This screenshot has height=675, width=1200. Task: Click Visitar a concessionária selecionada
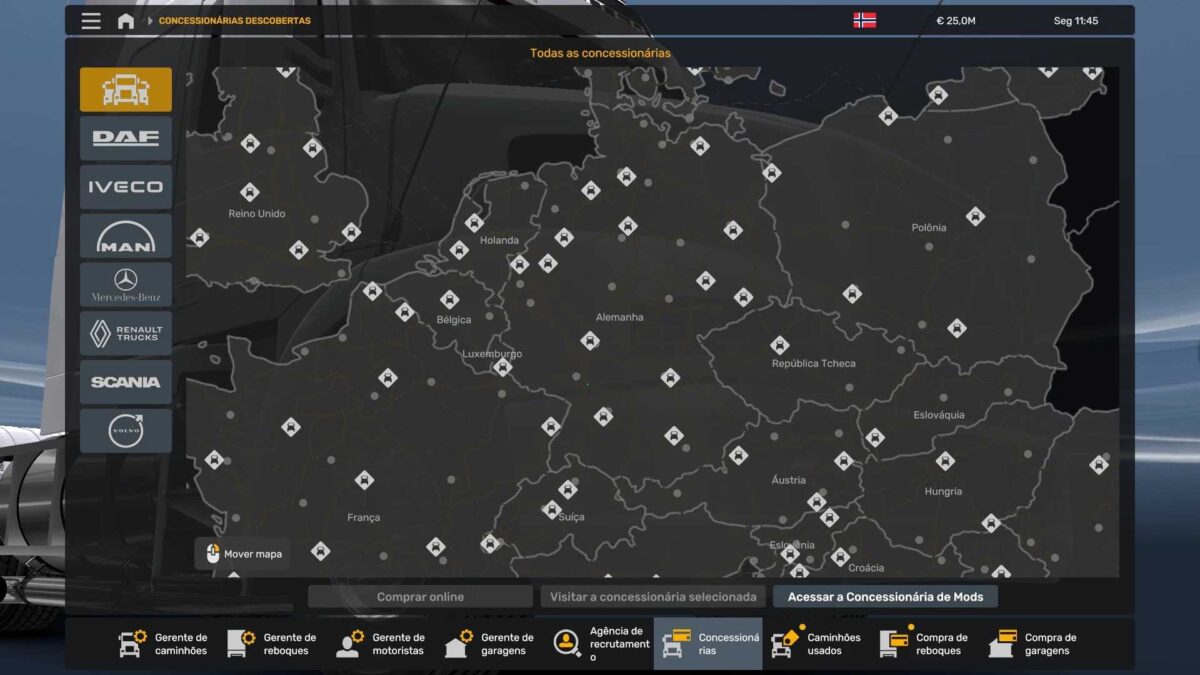click(x=653, y=597)
